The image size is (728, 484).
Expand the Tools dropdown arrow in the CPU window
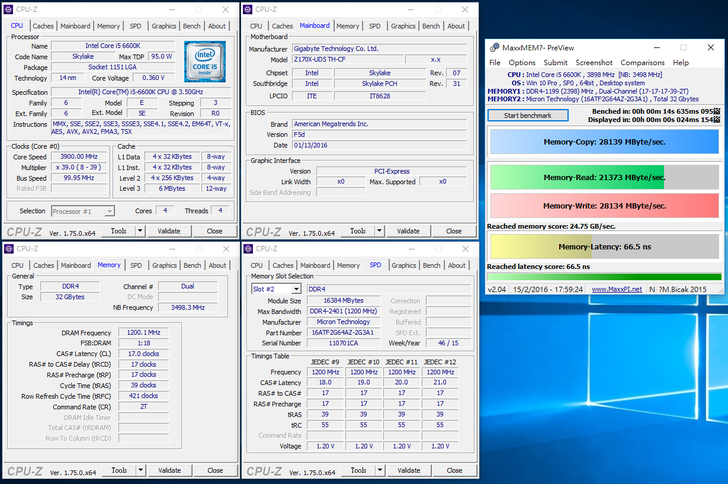(138, 231)
